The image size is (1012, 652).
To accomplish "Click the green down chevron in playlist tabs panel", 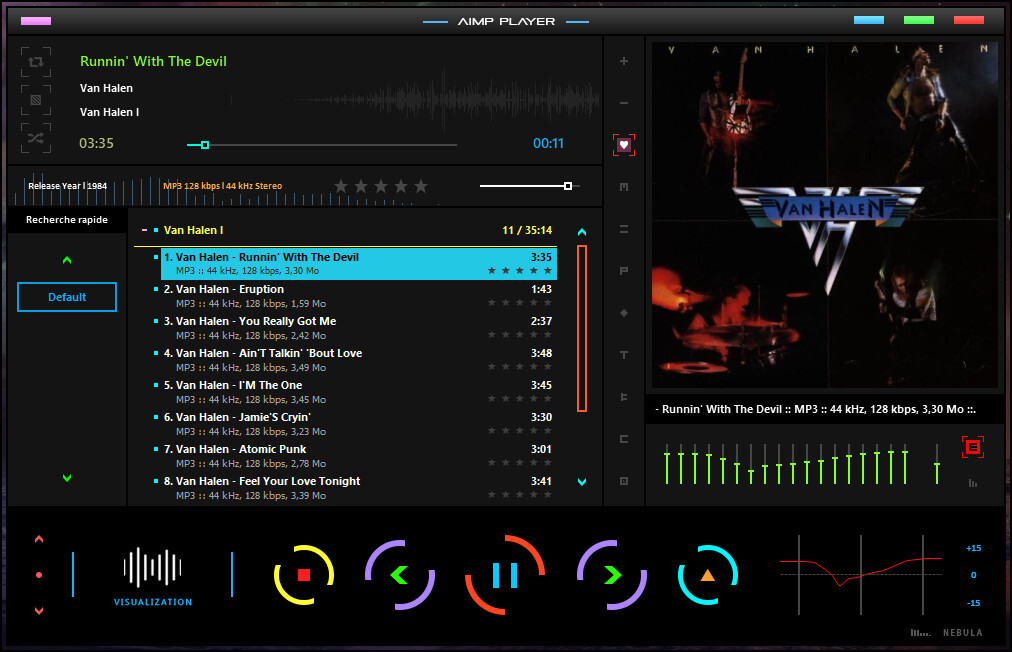I will pos(66,478).
